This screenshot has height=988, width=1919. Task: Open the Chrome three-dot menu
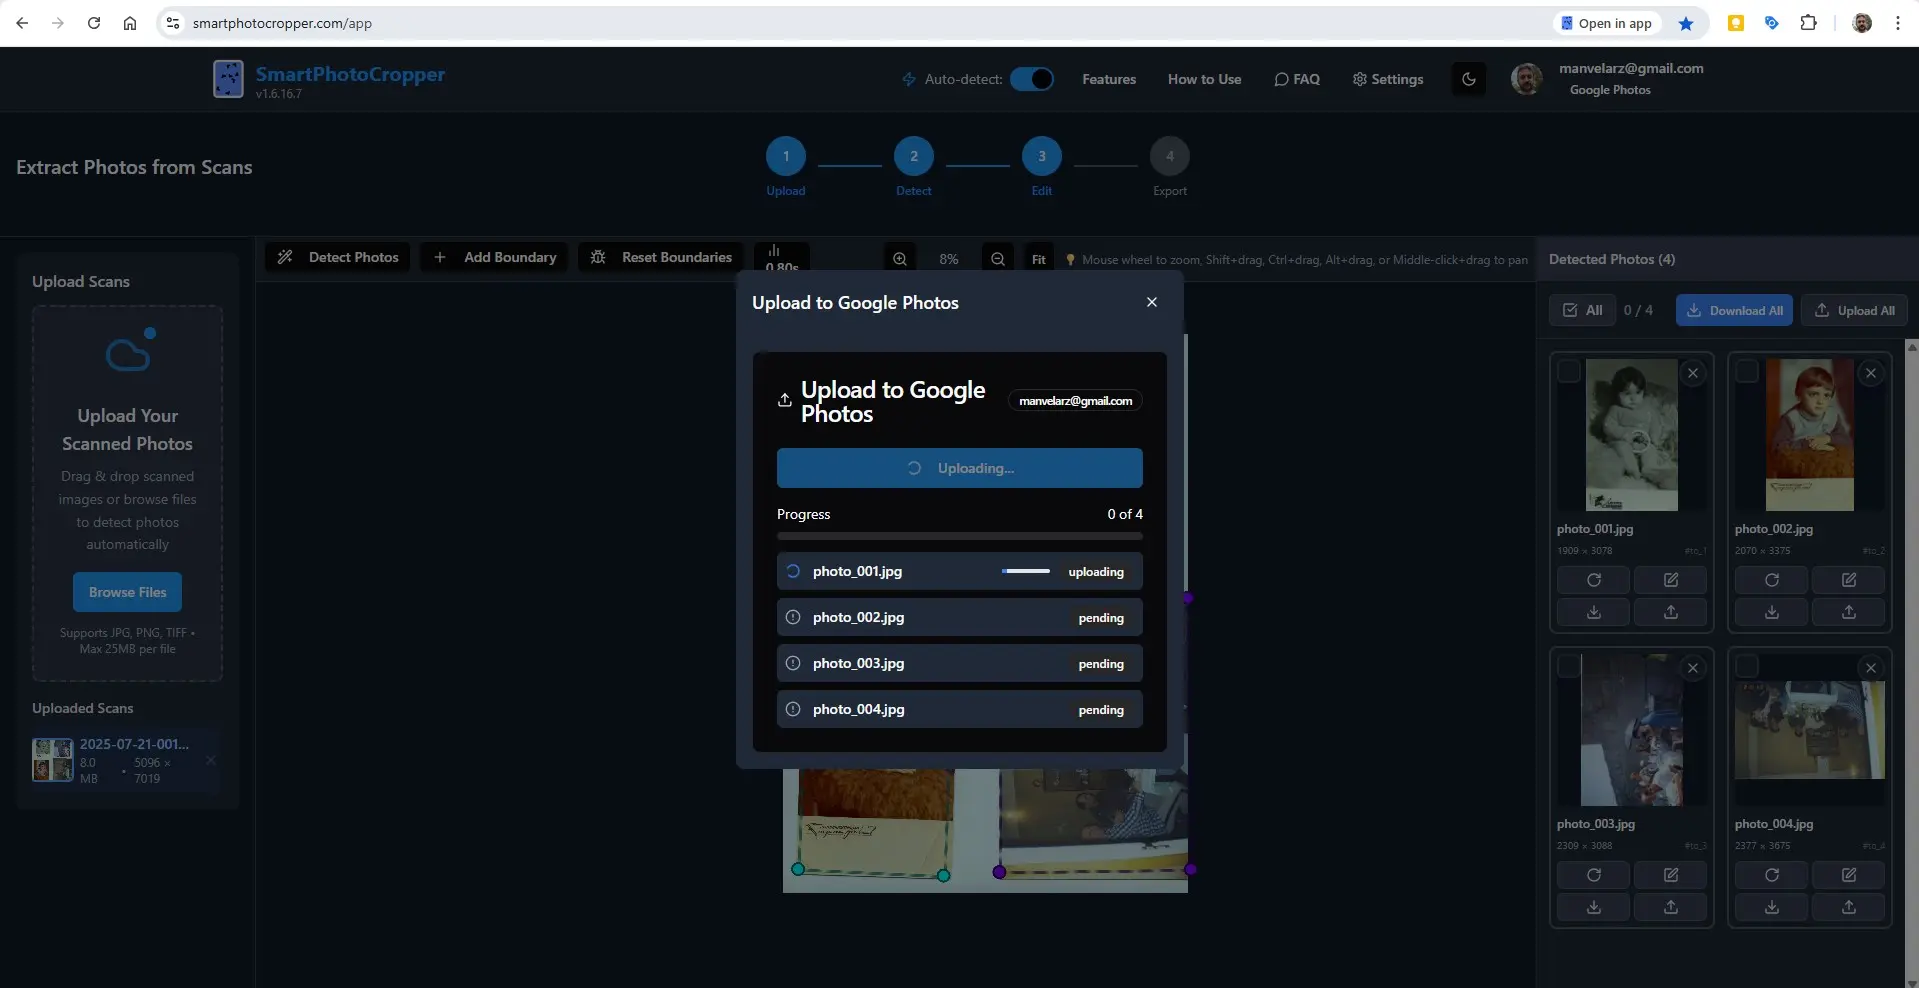point(1898,23)
